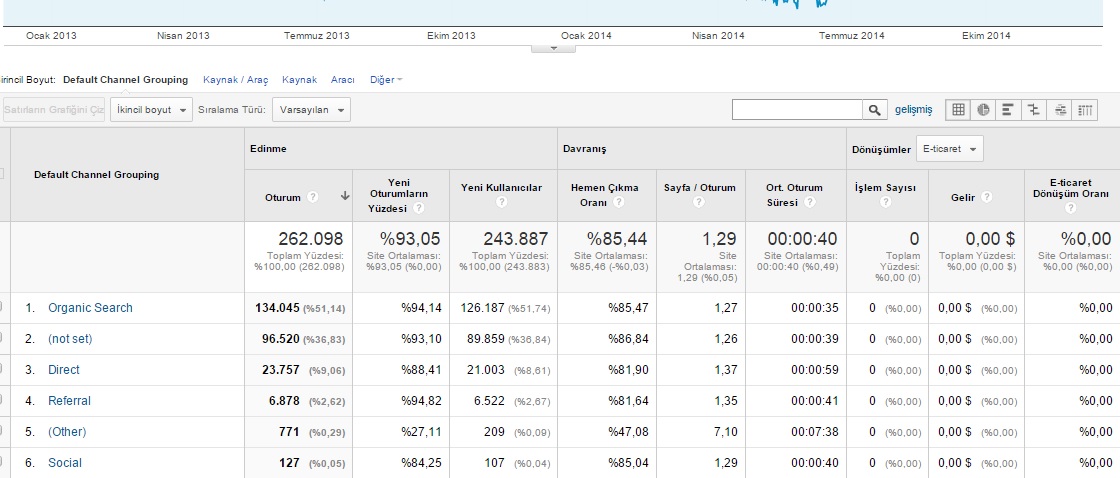Open the Organic Search channel link

click(x=90, y=308)
